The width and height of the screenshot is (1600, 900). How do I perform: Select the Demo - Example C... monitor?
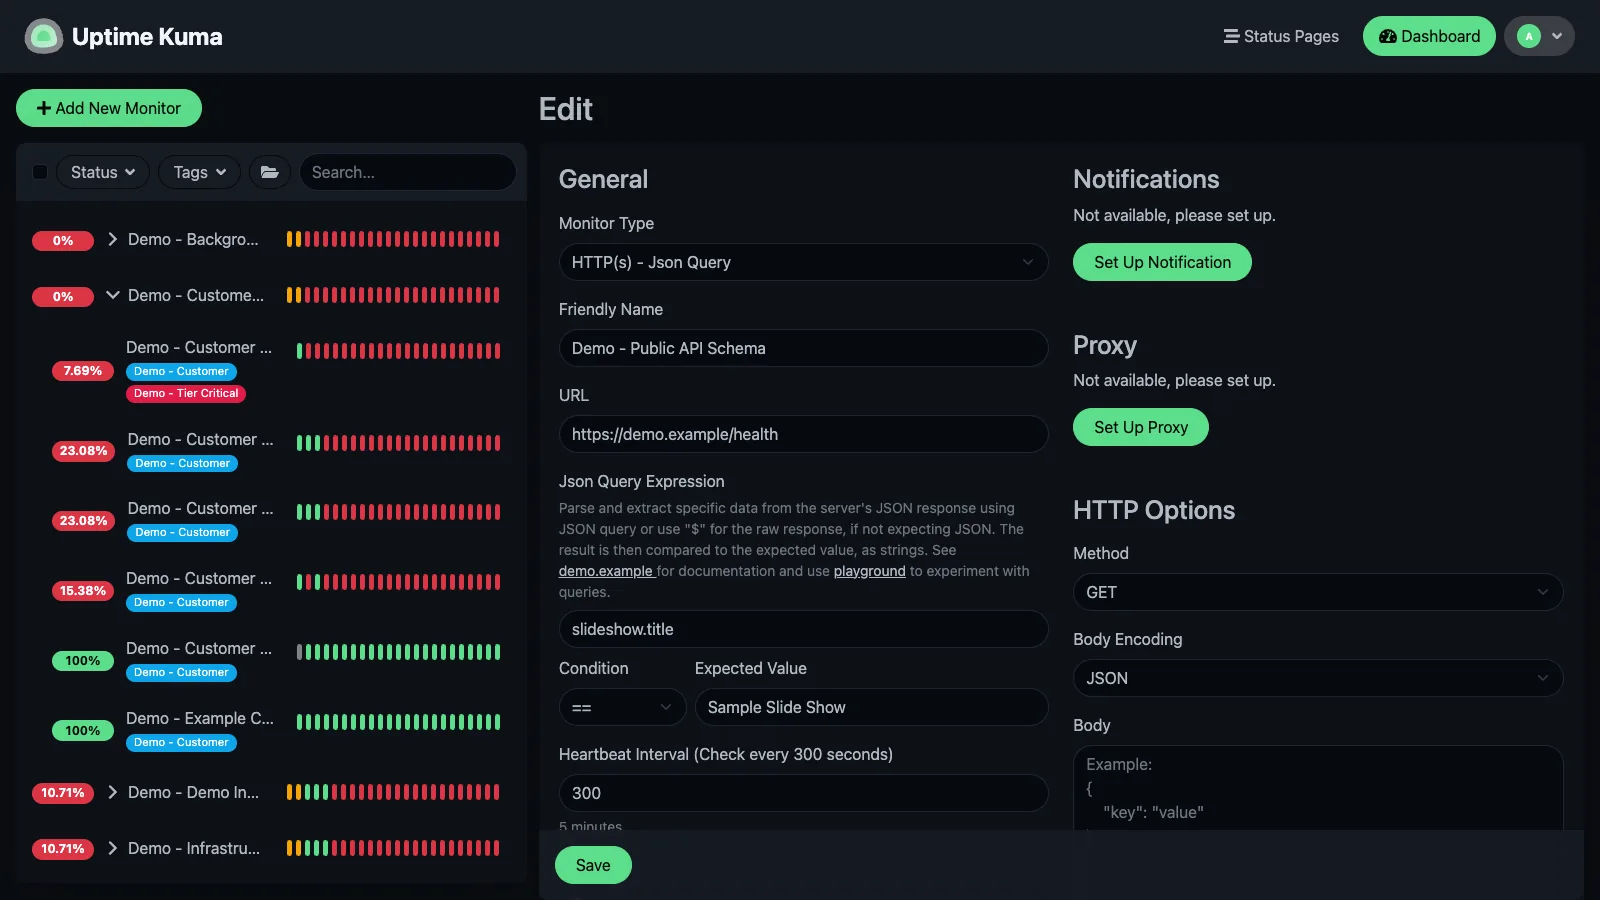pyautogui.click(x=270, y=730)
